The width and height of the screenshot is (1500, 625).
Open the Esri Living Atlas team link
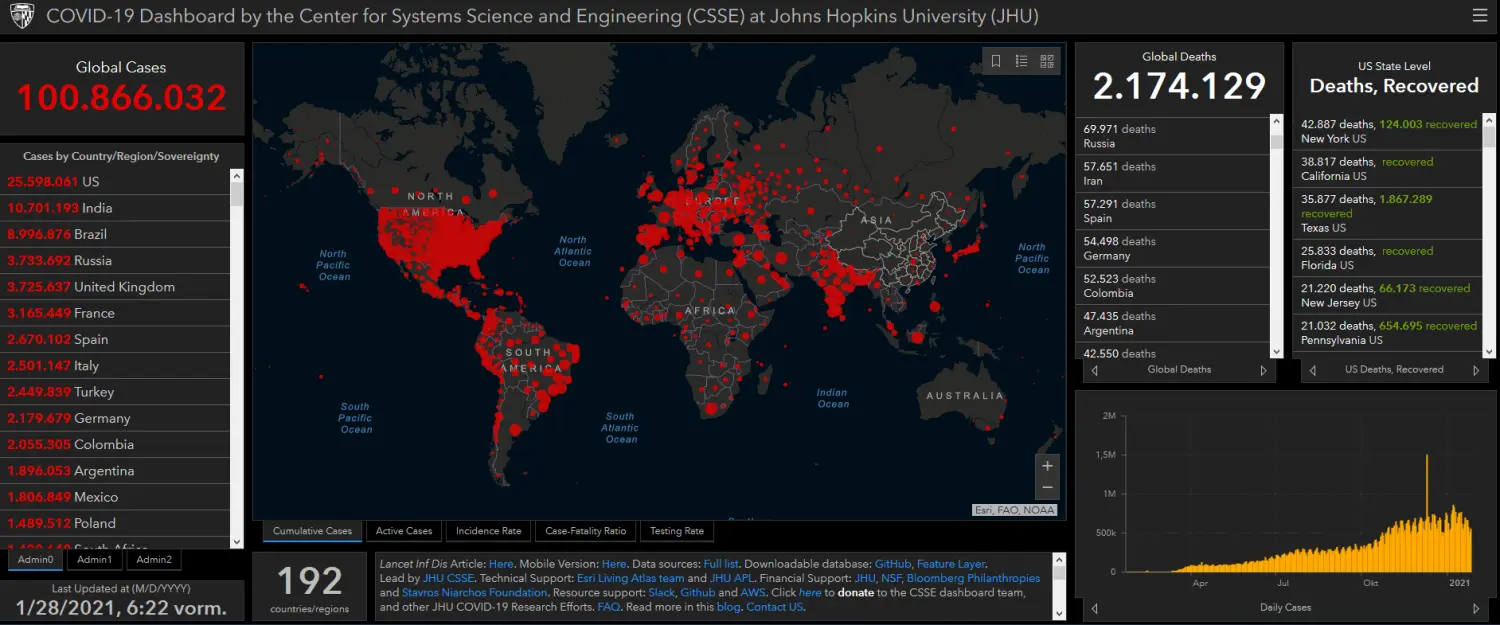pyautogui.click(x=630, y=578)
